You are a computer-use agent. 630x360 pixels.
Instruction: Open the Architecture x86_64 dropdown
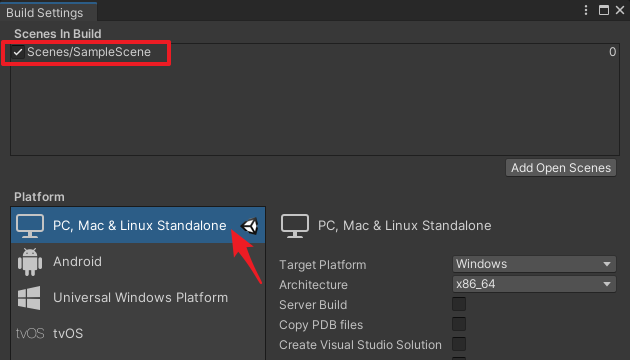[x=534, y=284]
